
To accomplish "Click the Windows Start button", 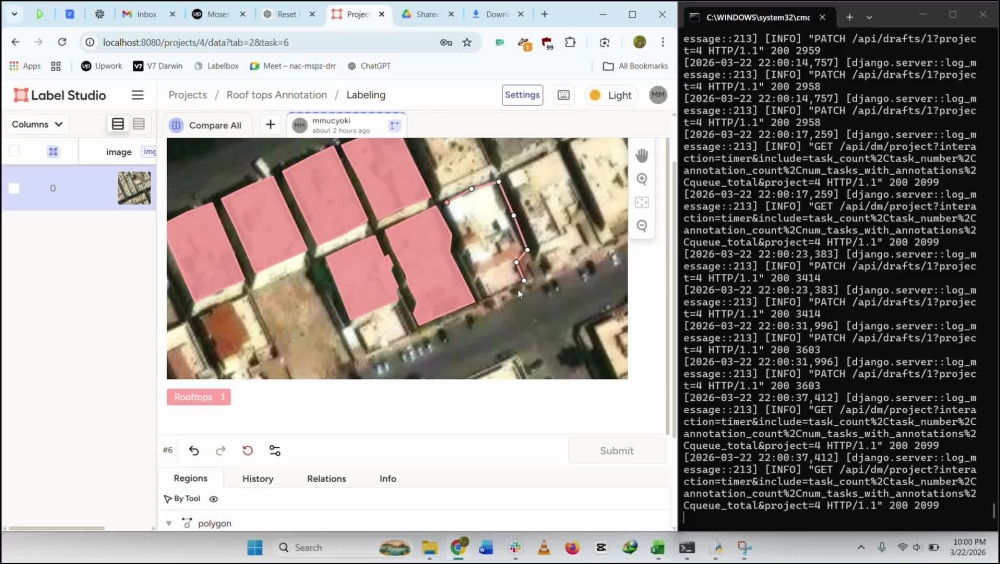I will point(254,547).
